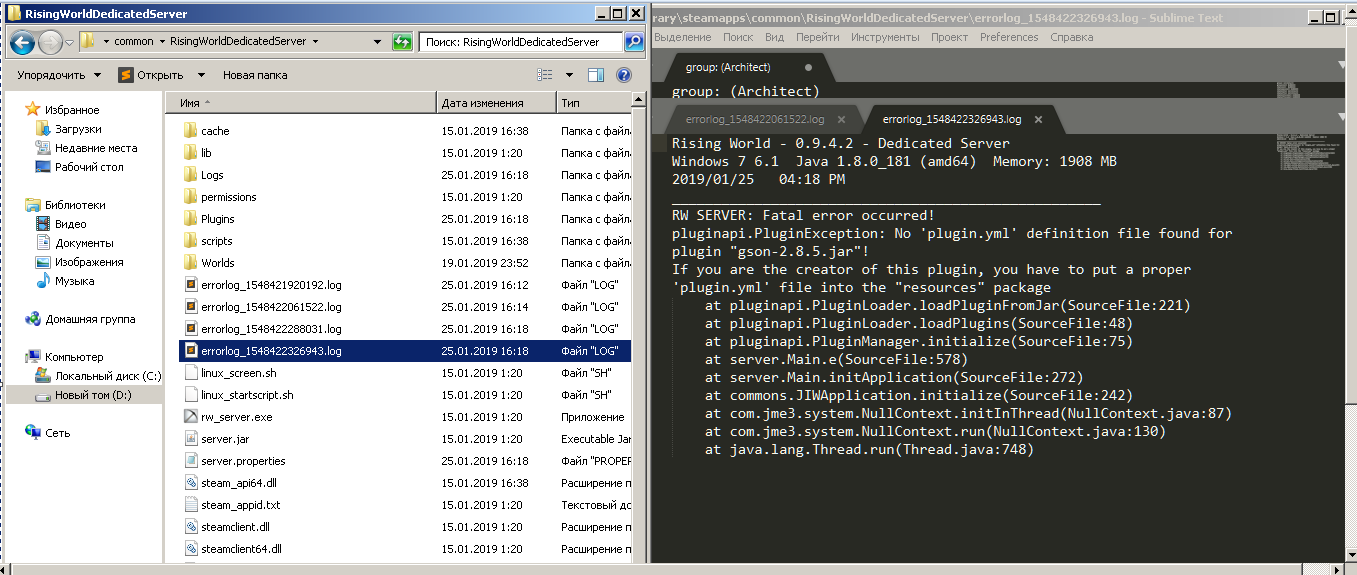
Task: Select the rw_server.exe file
Action: [236, 417]
